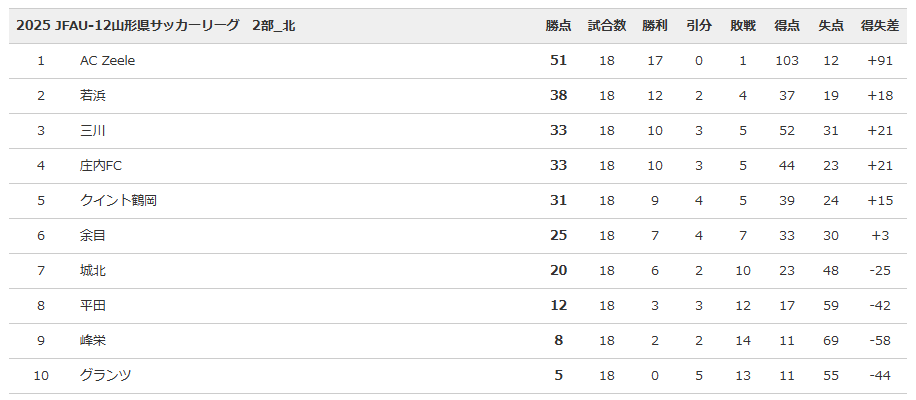Select the 敗戦 column header

[x=743, y=26]
